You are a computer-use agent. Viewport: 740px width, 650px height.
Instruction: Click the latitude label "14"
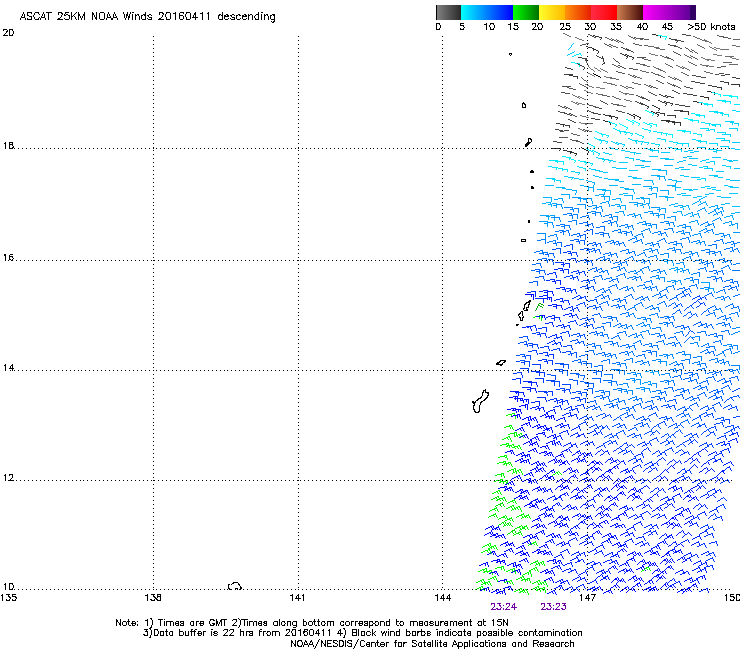[x=8, y=368]
